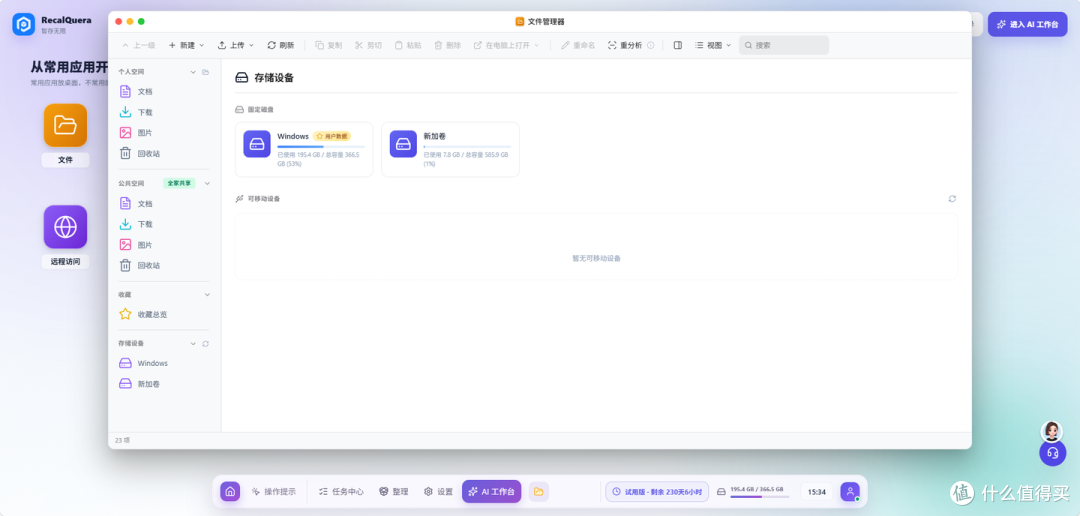Open the 文件 desktop app icon
Image resolution: width=1080 pixels, height=516 pixels.
click(x=65, y=125)
